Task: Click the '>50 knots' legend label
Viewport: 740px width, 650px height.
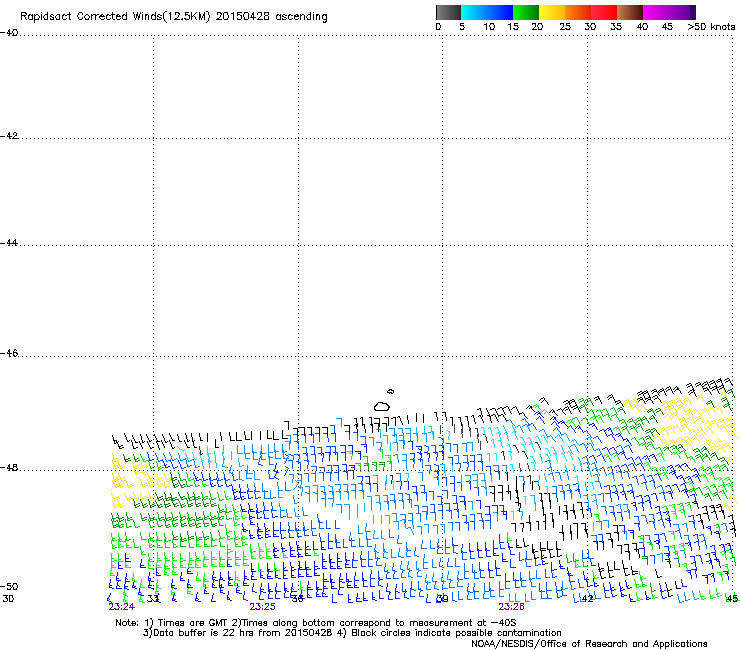Action: [x=711, y=27]
